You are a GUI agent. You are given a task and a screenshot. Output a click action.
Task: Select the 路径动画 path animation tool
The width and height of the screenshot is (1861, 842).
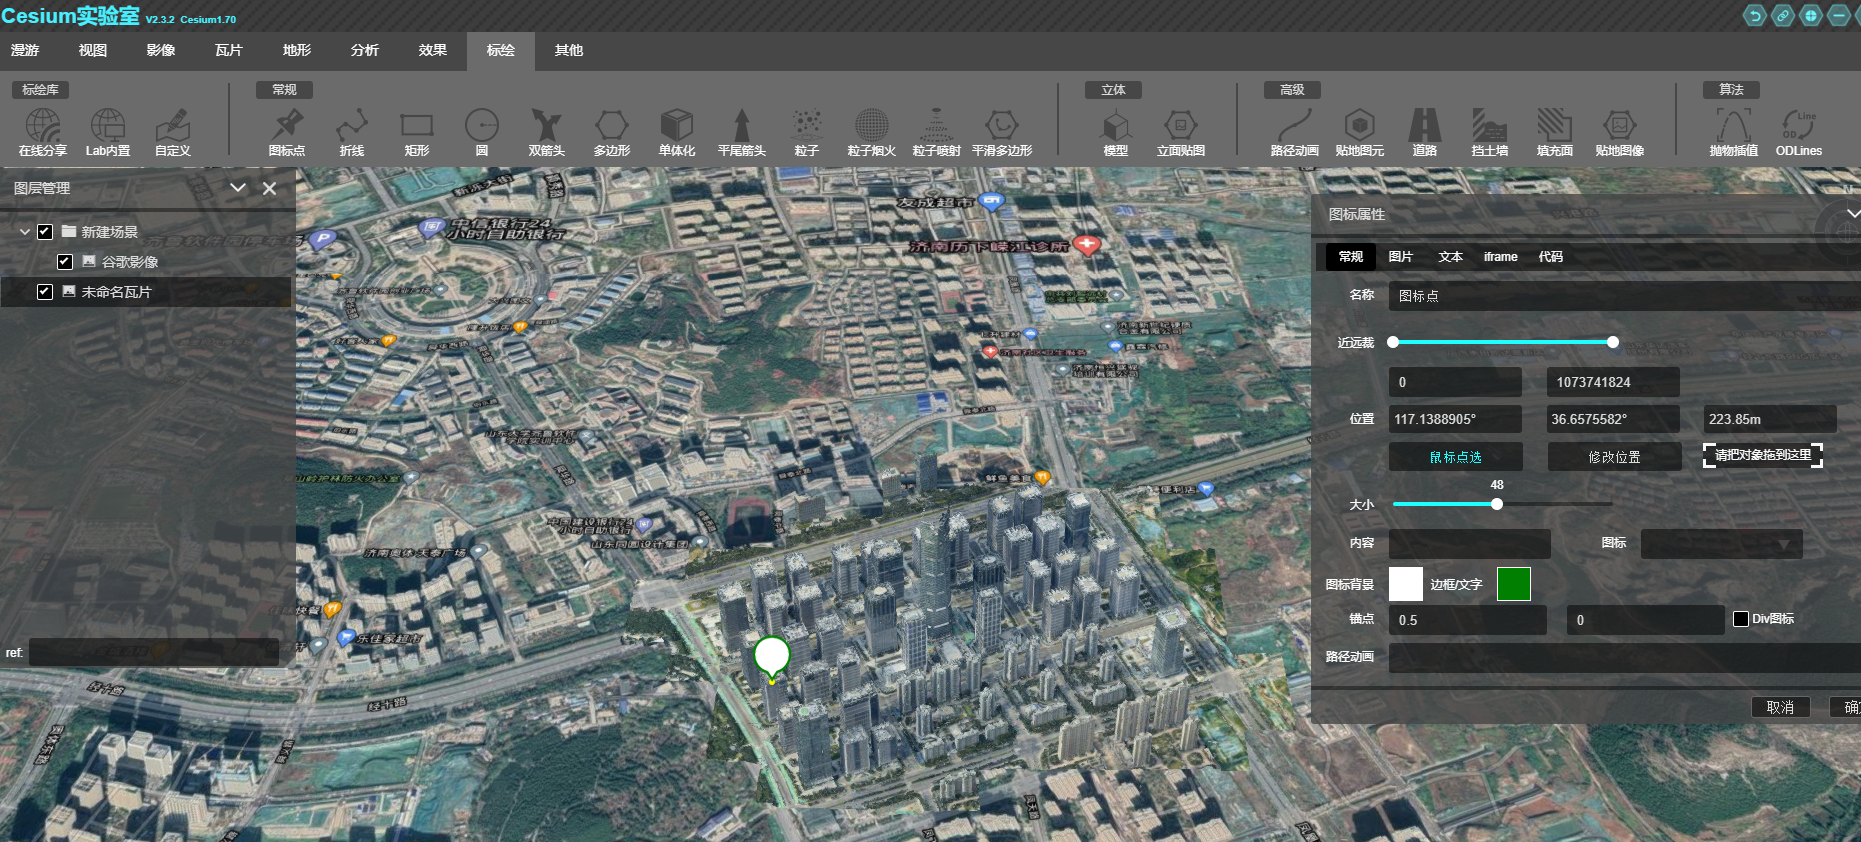pyautogui.click(x=1295, y=133)
